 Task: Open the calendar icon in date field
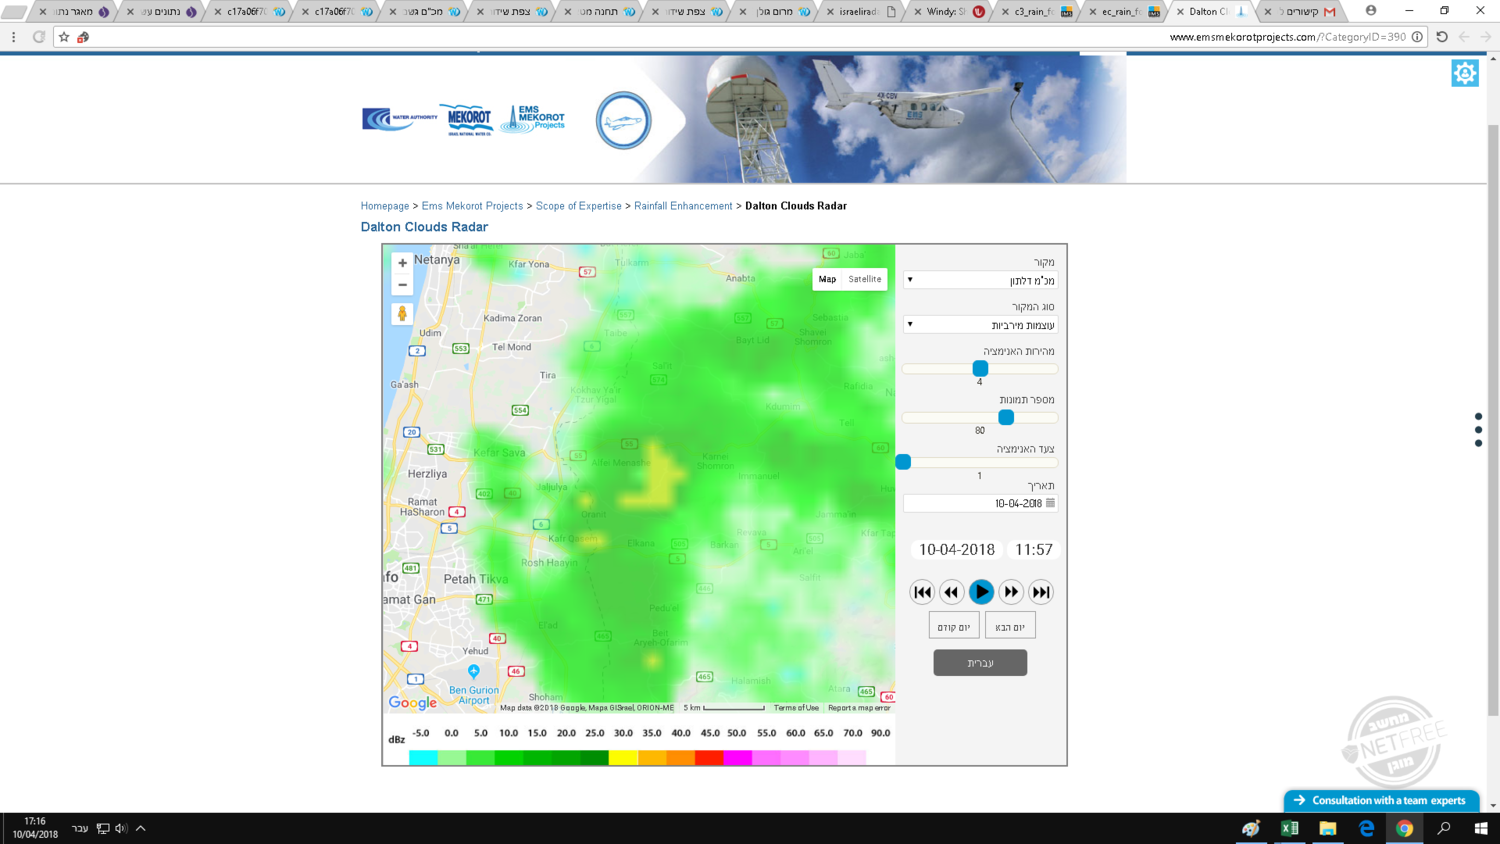coord(1050,503)
